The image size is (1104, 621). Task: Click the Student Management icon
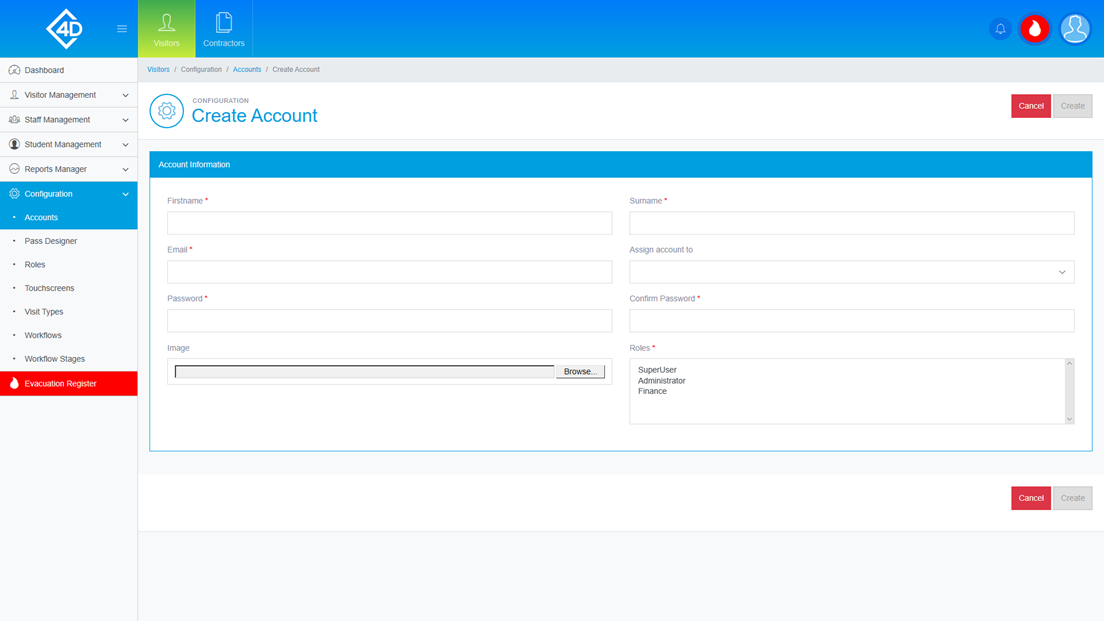[x=14, y=144]
